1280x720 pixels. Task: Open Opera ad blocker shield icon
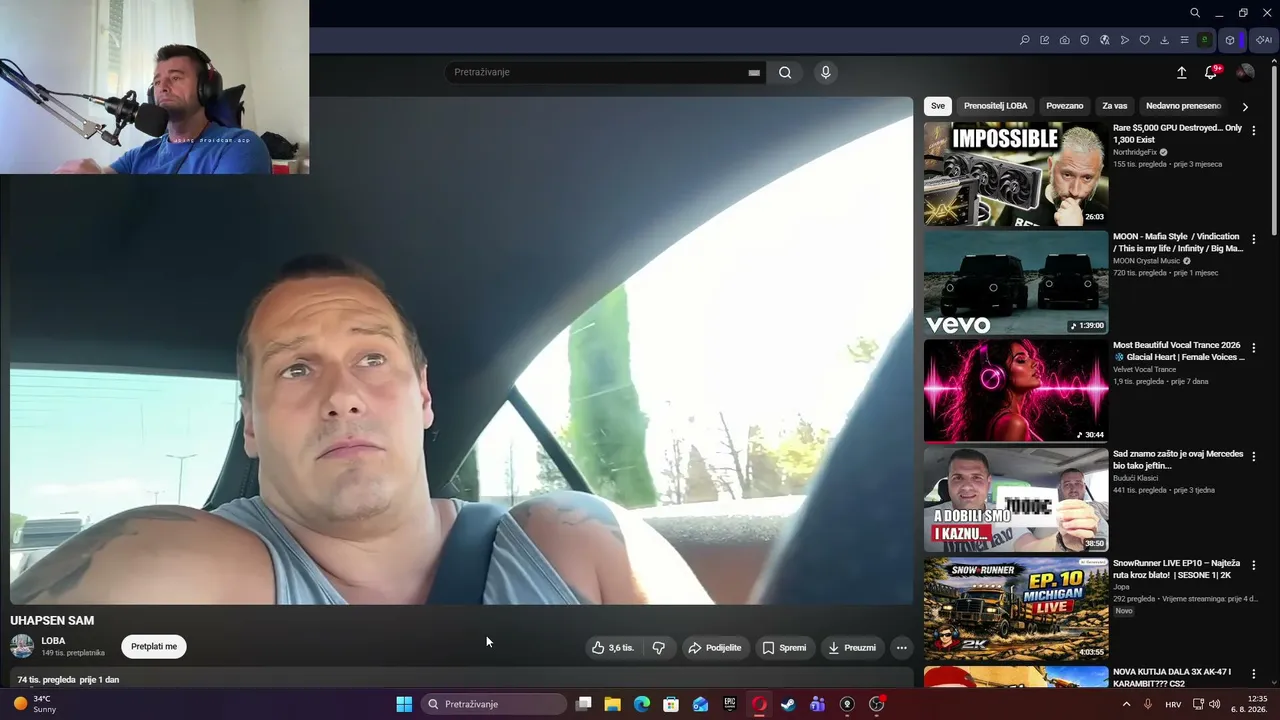(x=1085, y=40)
